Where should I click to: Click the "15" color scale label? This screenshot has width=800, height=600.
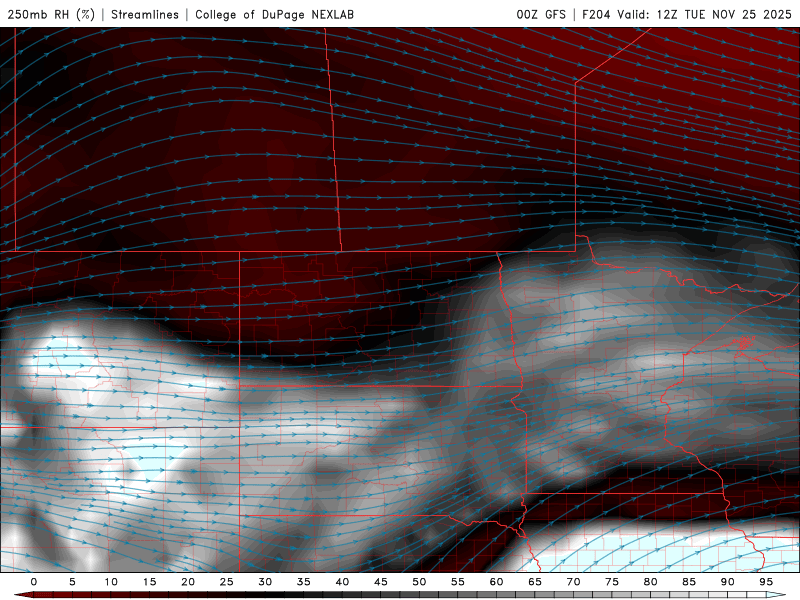[x=149, y=582]
